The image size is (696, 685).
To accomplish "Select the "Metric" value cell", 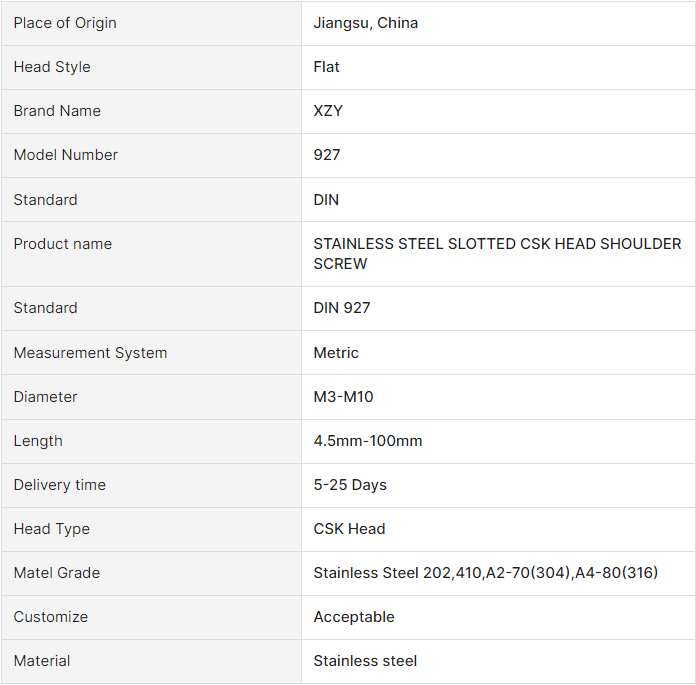I will coord(336,353).
